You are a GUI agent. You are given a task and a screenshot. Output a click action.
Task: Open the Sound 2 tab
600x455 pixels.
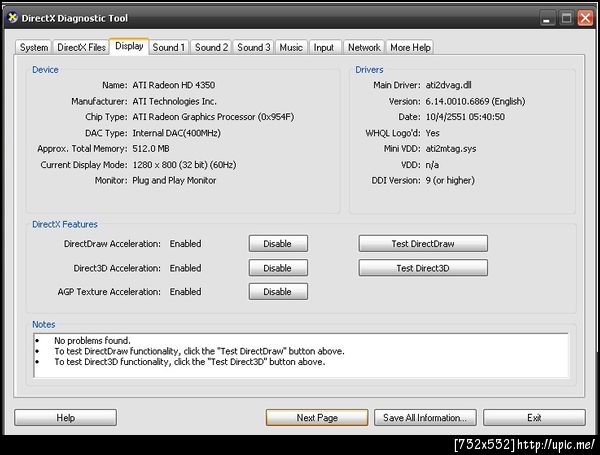211,47
